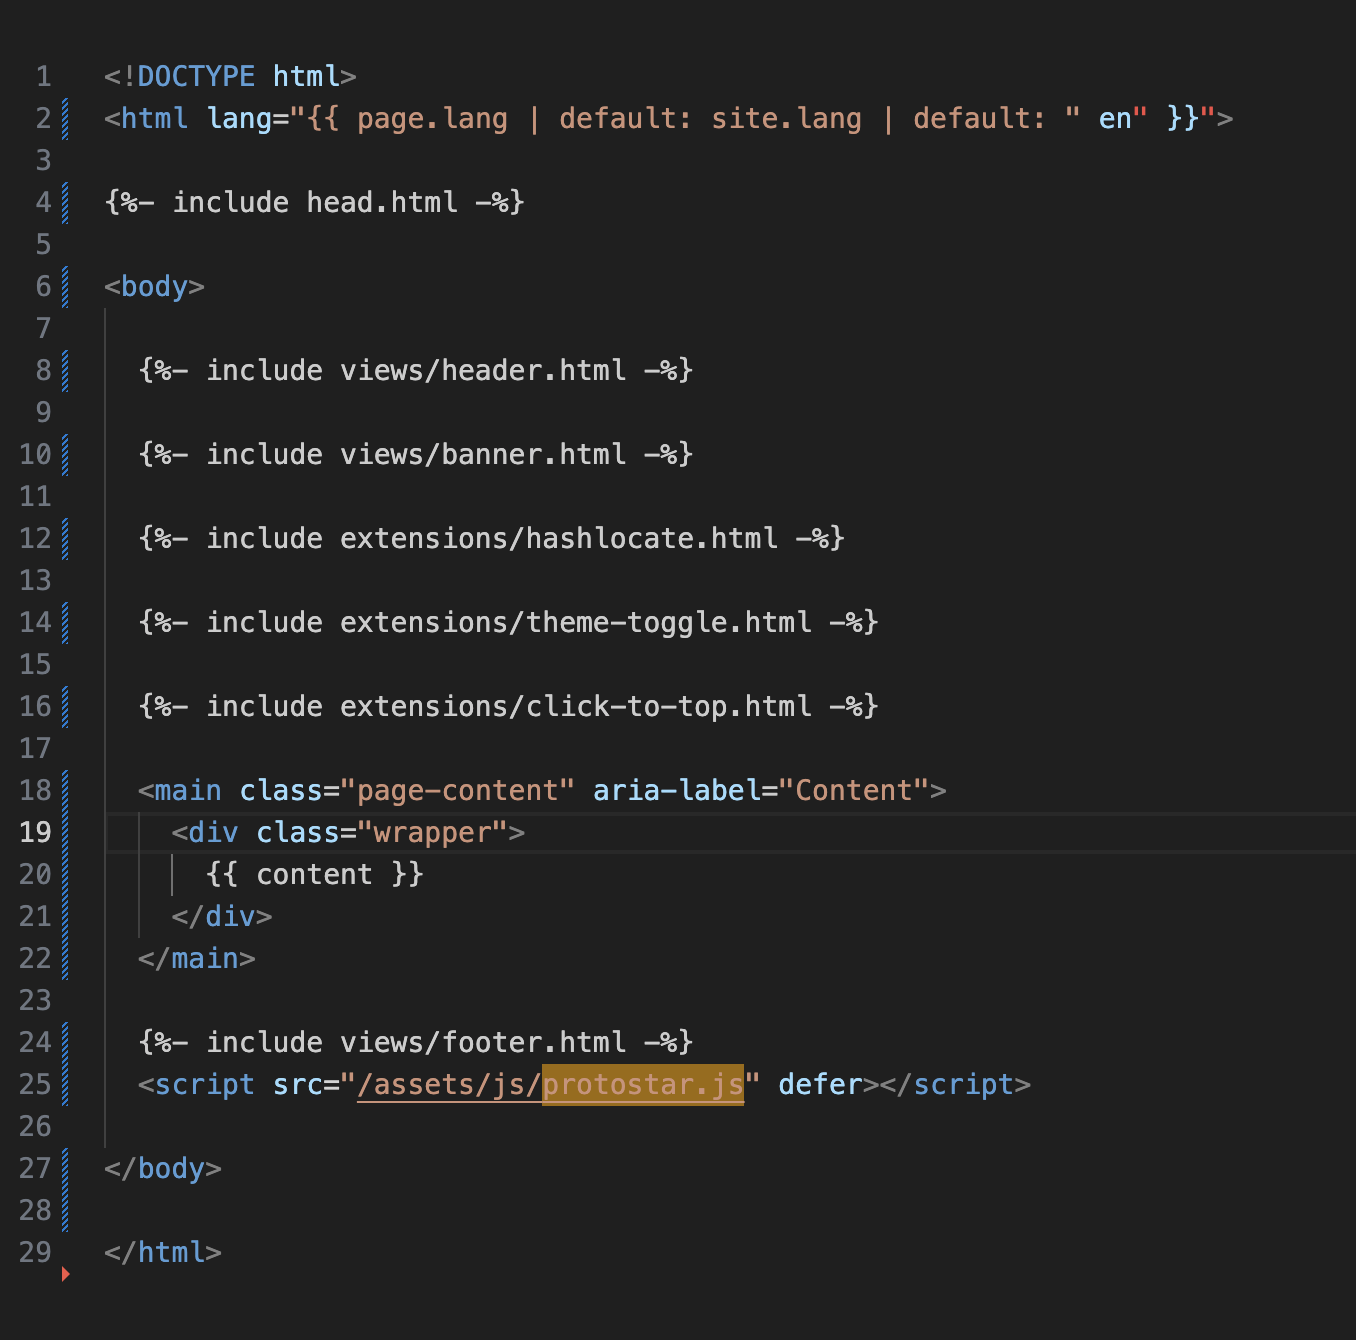Viewport: 1356px width, 1340px height.
Task: Open the /assets/js/ underlined script path
Action: (449, 1085)
